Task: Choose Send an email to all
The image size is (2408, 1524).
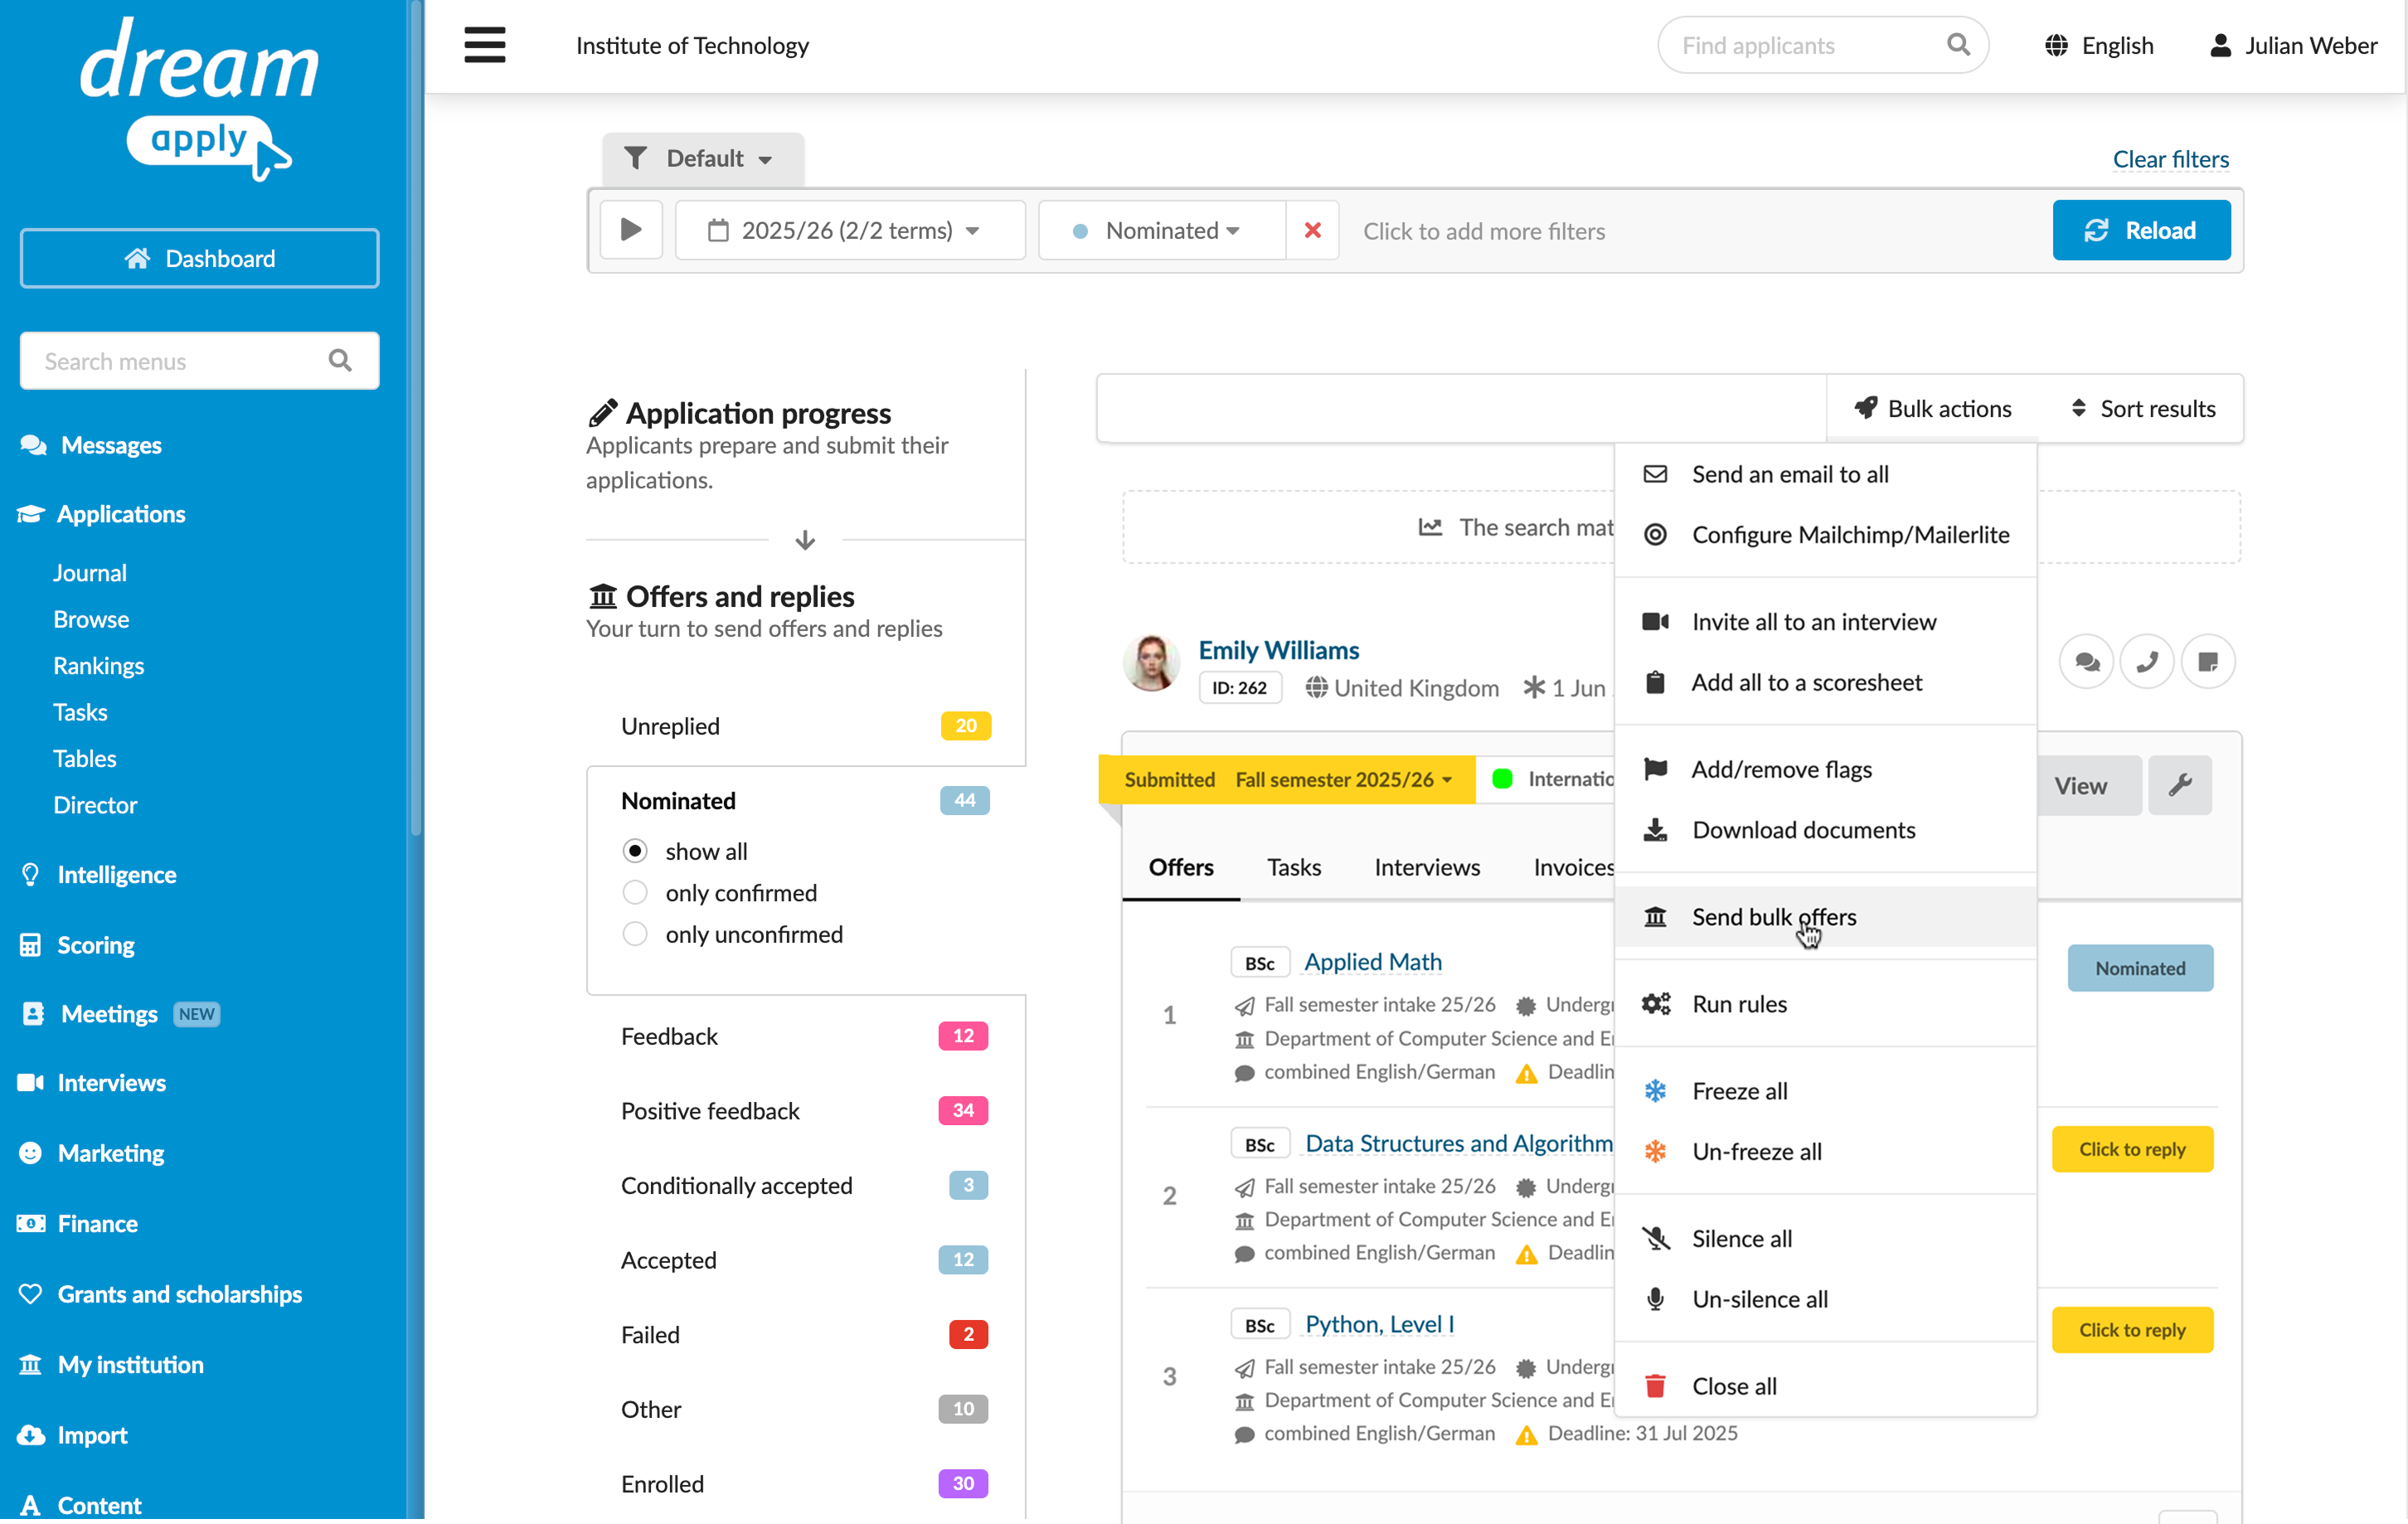Action: tap(1825, 474)
